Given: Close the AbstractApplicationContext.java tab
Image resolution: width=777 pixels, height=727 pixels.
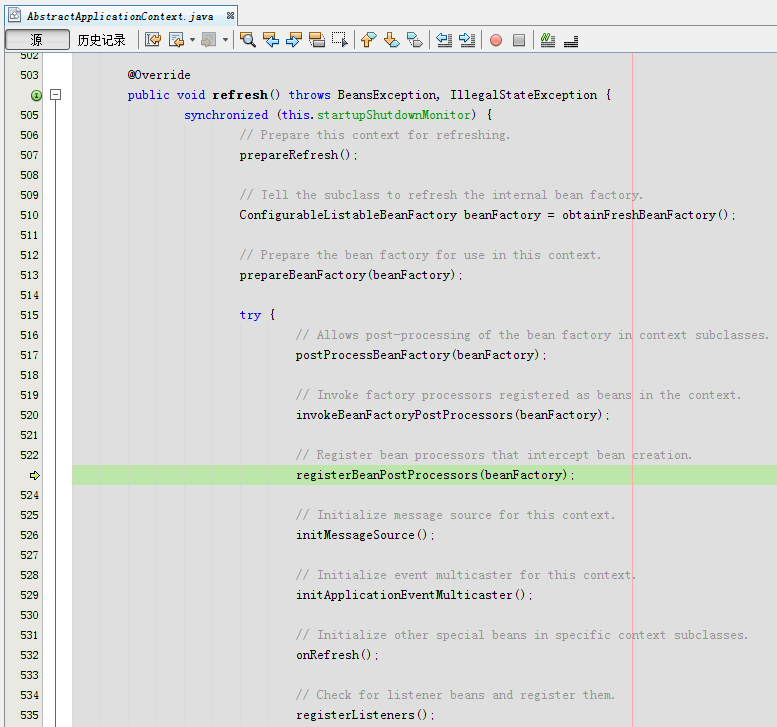Looking at the screenshot, I should pos(230,16).
